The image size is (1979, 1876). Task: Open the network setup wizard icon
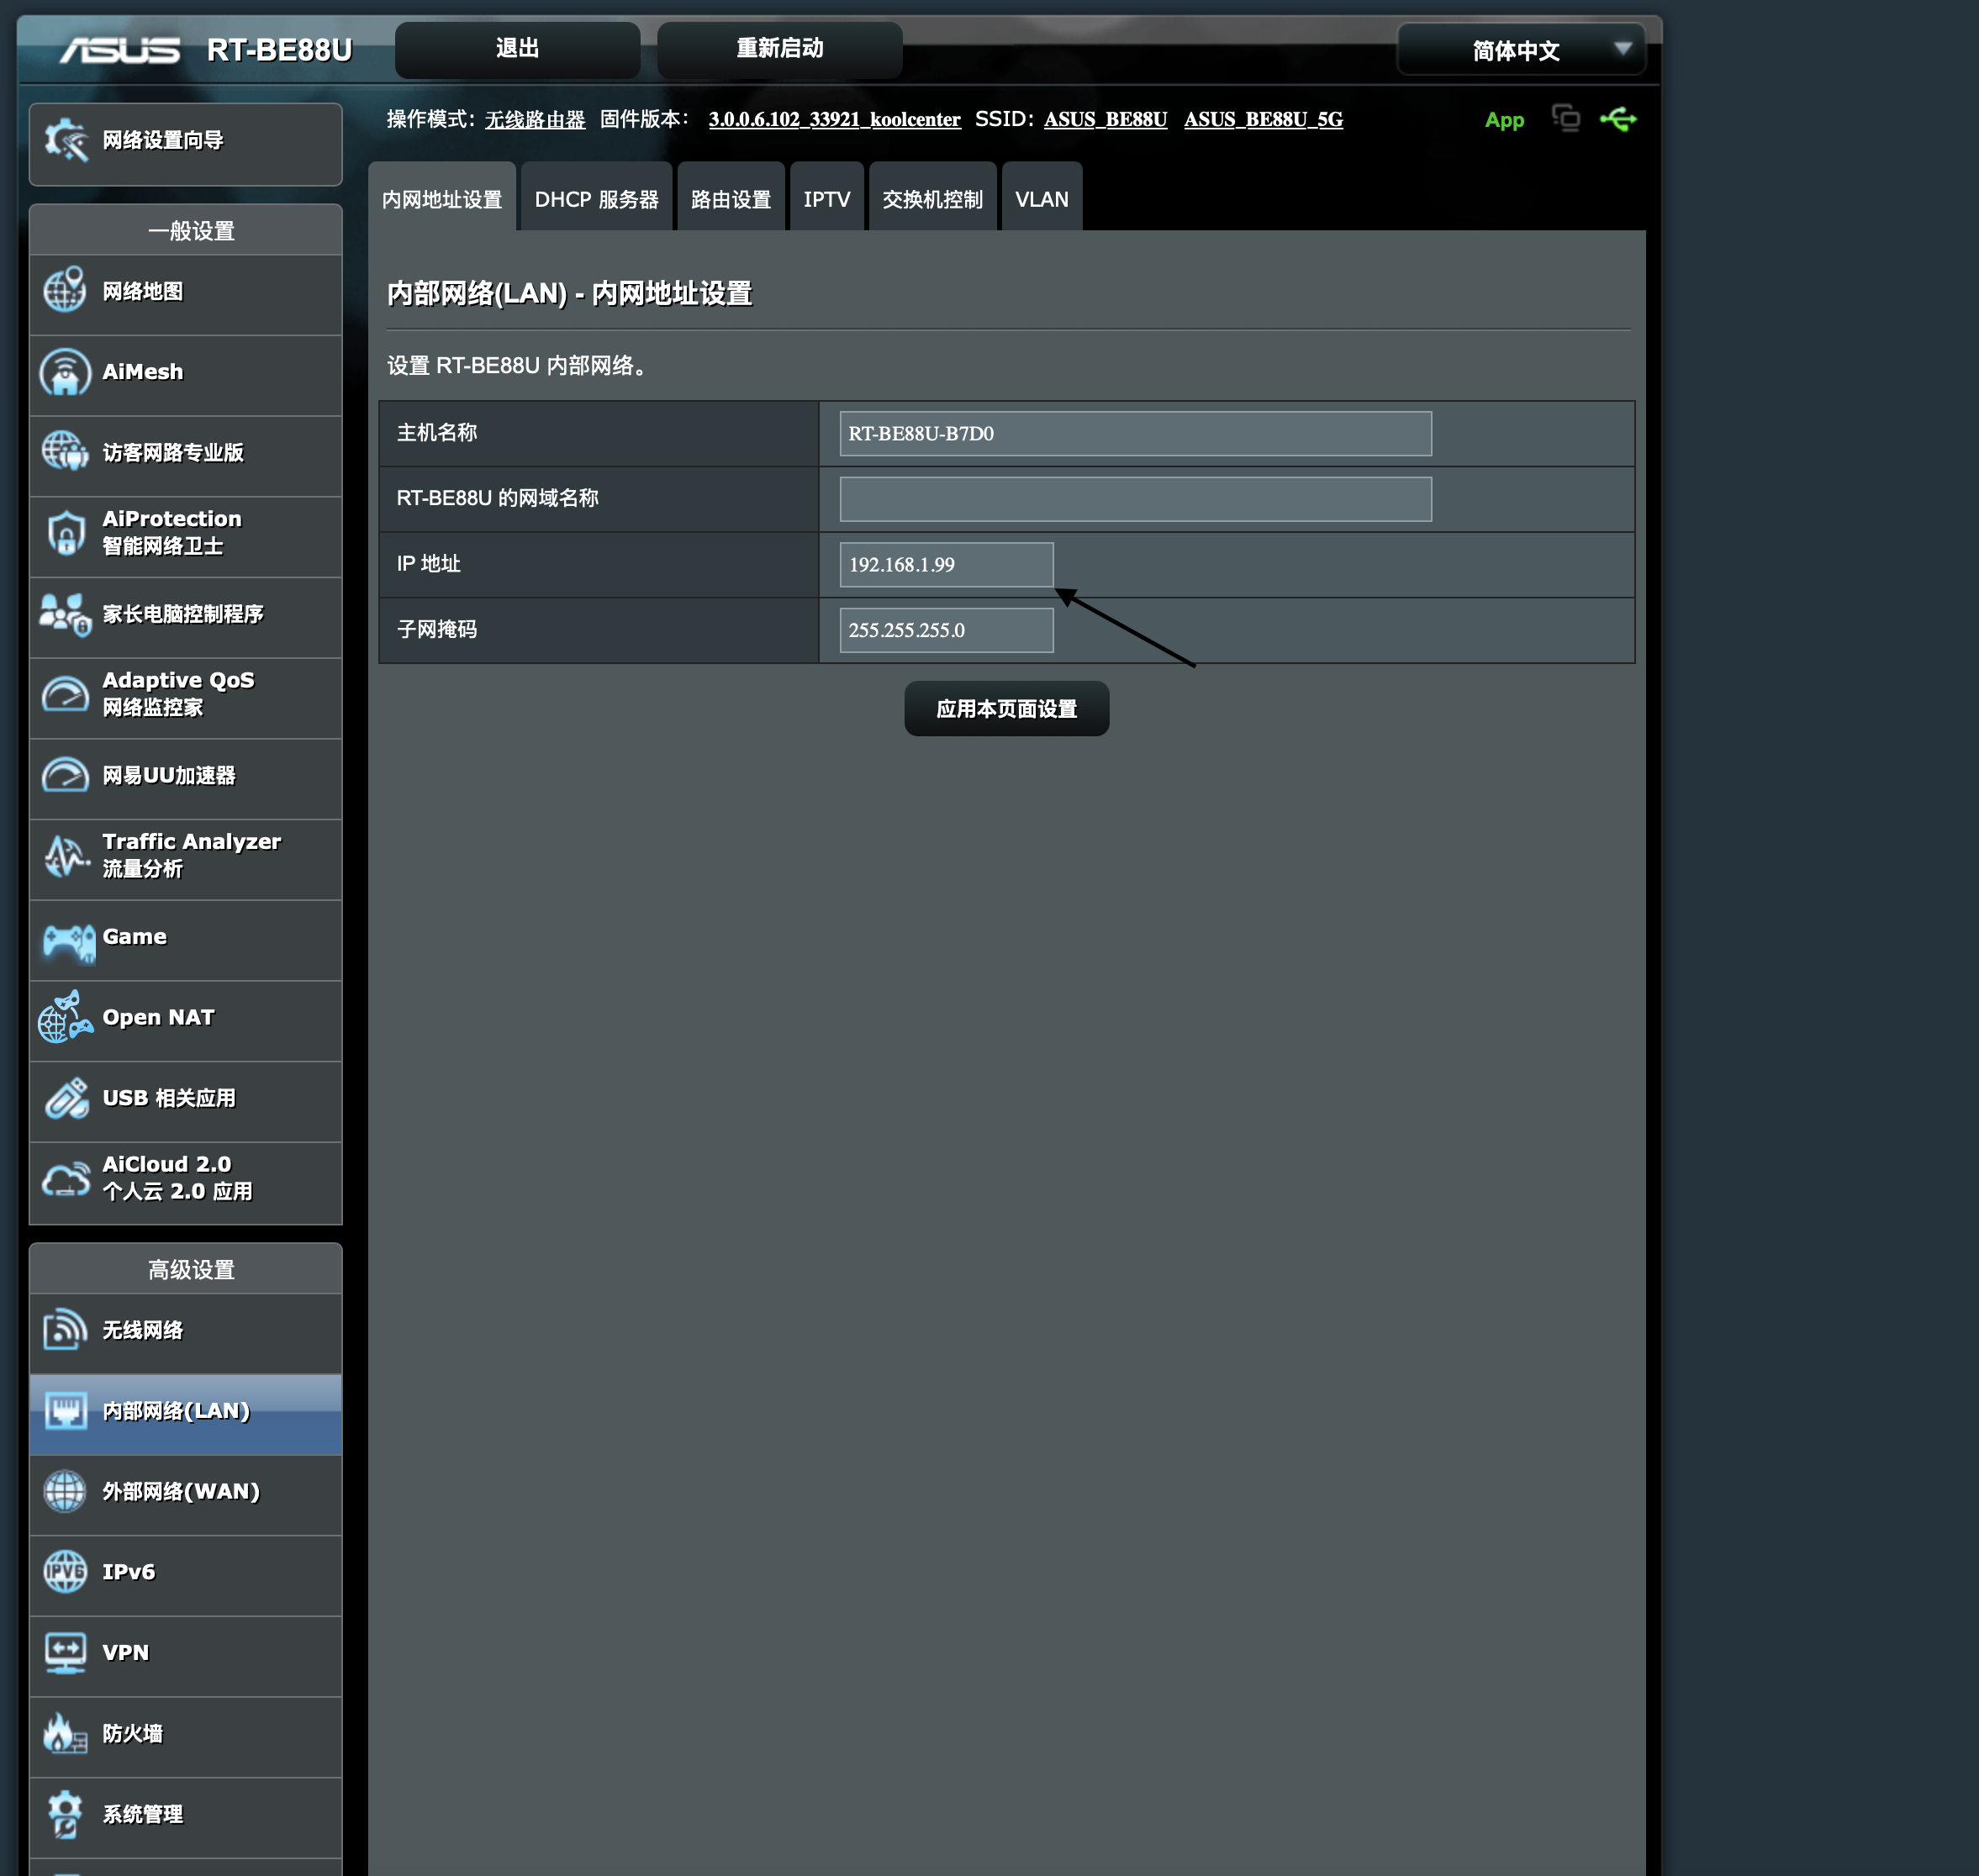tap(66, 141)
